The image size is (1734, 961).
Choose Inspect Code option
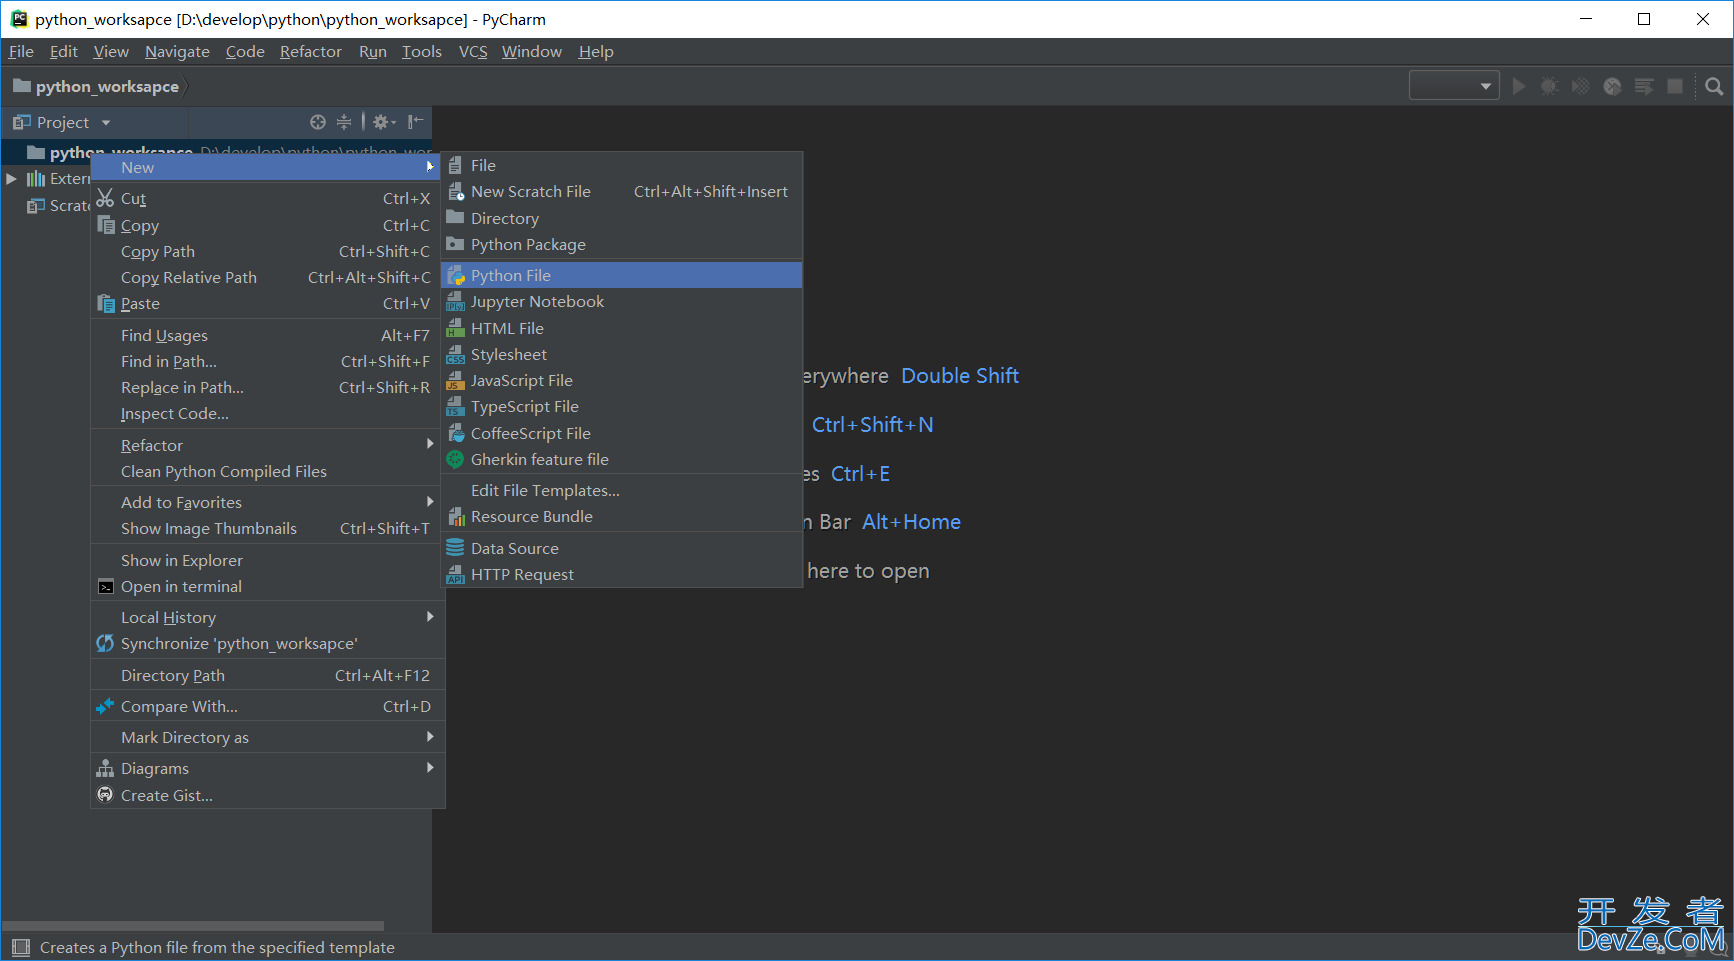click(x=267, y=413)
